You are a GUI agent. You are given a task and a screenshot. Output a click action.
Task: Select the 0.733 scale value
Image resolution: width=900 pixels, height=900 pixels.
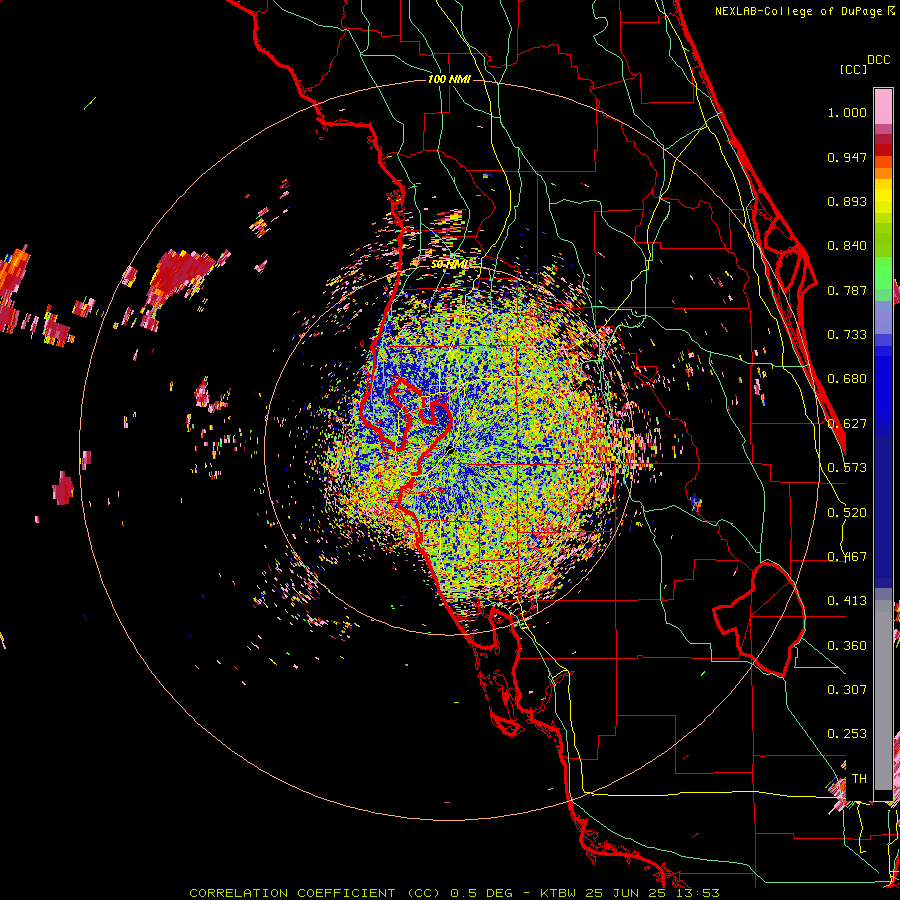pos(847,335)
